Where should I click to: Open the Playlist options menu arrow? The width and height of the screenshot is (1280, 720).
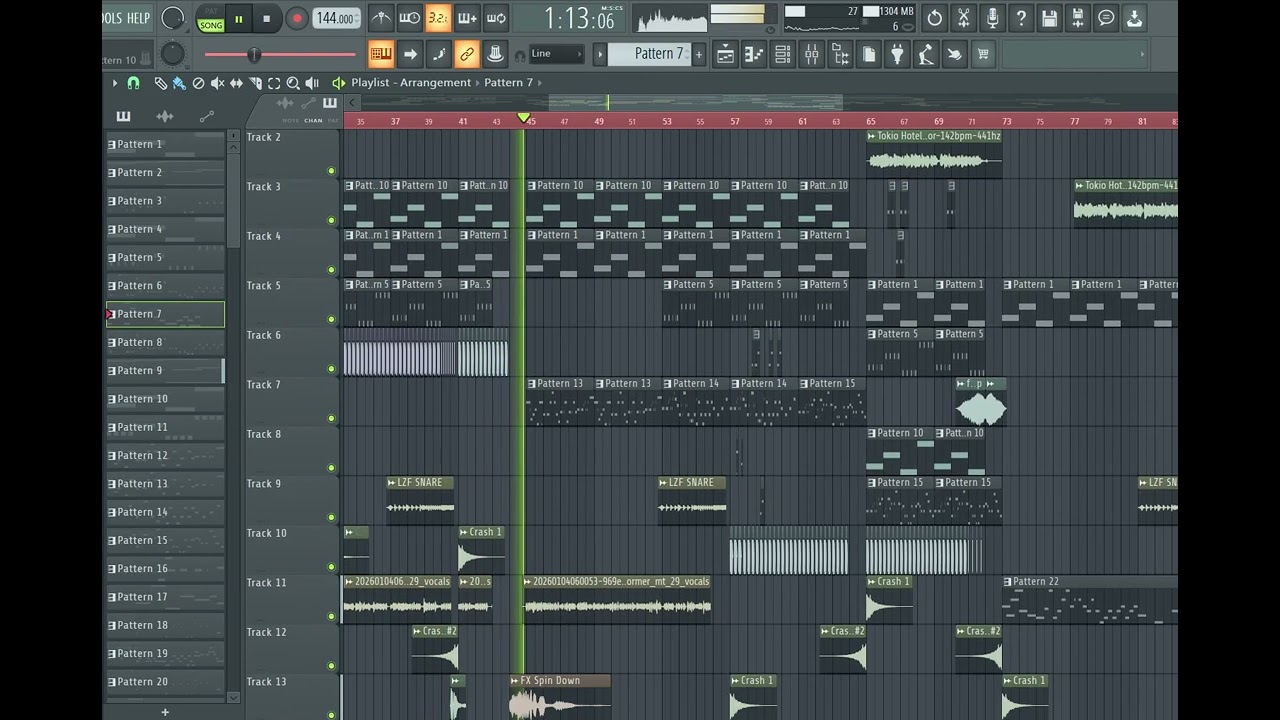coord(115,83)
